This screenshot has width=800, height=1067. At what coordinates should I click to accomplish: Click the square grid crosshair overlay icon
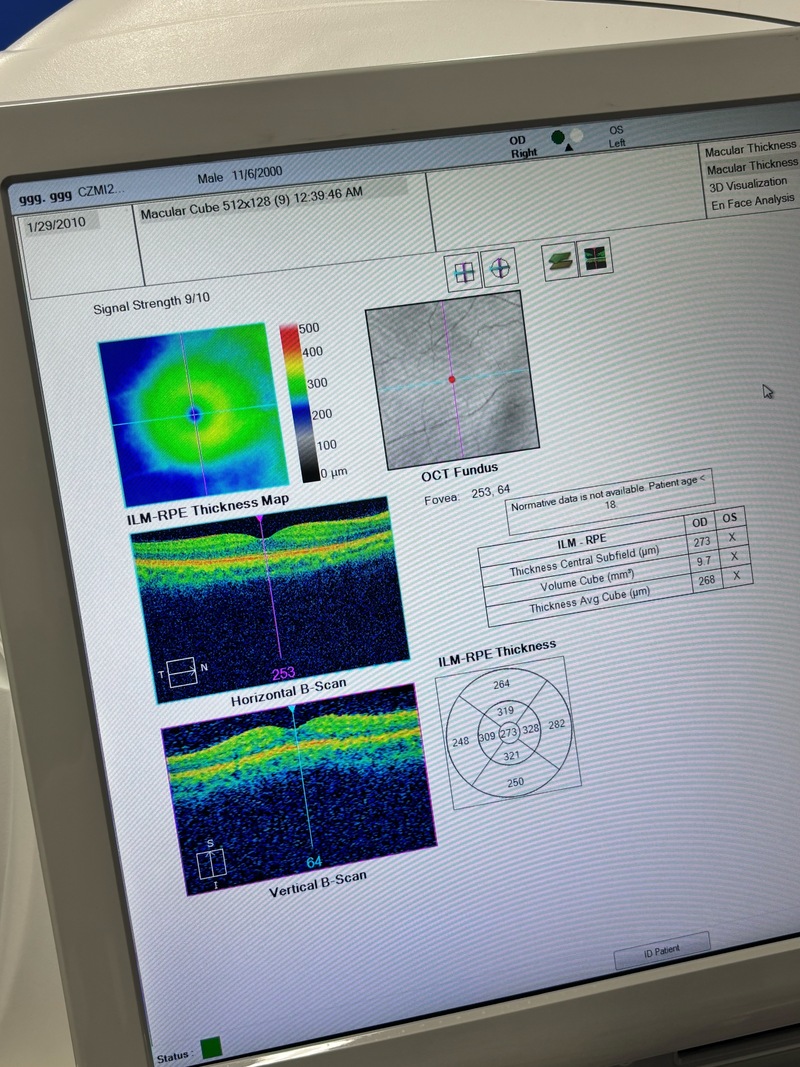(464, 272)
